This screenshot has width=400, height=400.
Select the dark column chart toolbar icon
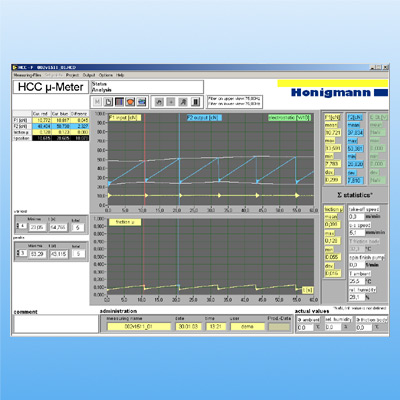click(119, 102)
